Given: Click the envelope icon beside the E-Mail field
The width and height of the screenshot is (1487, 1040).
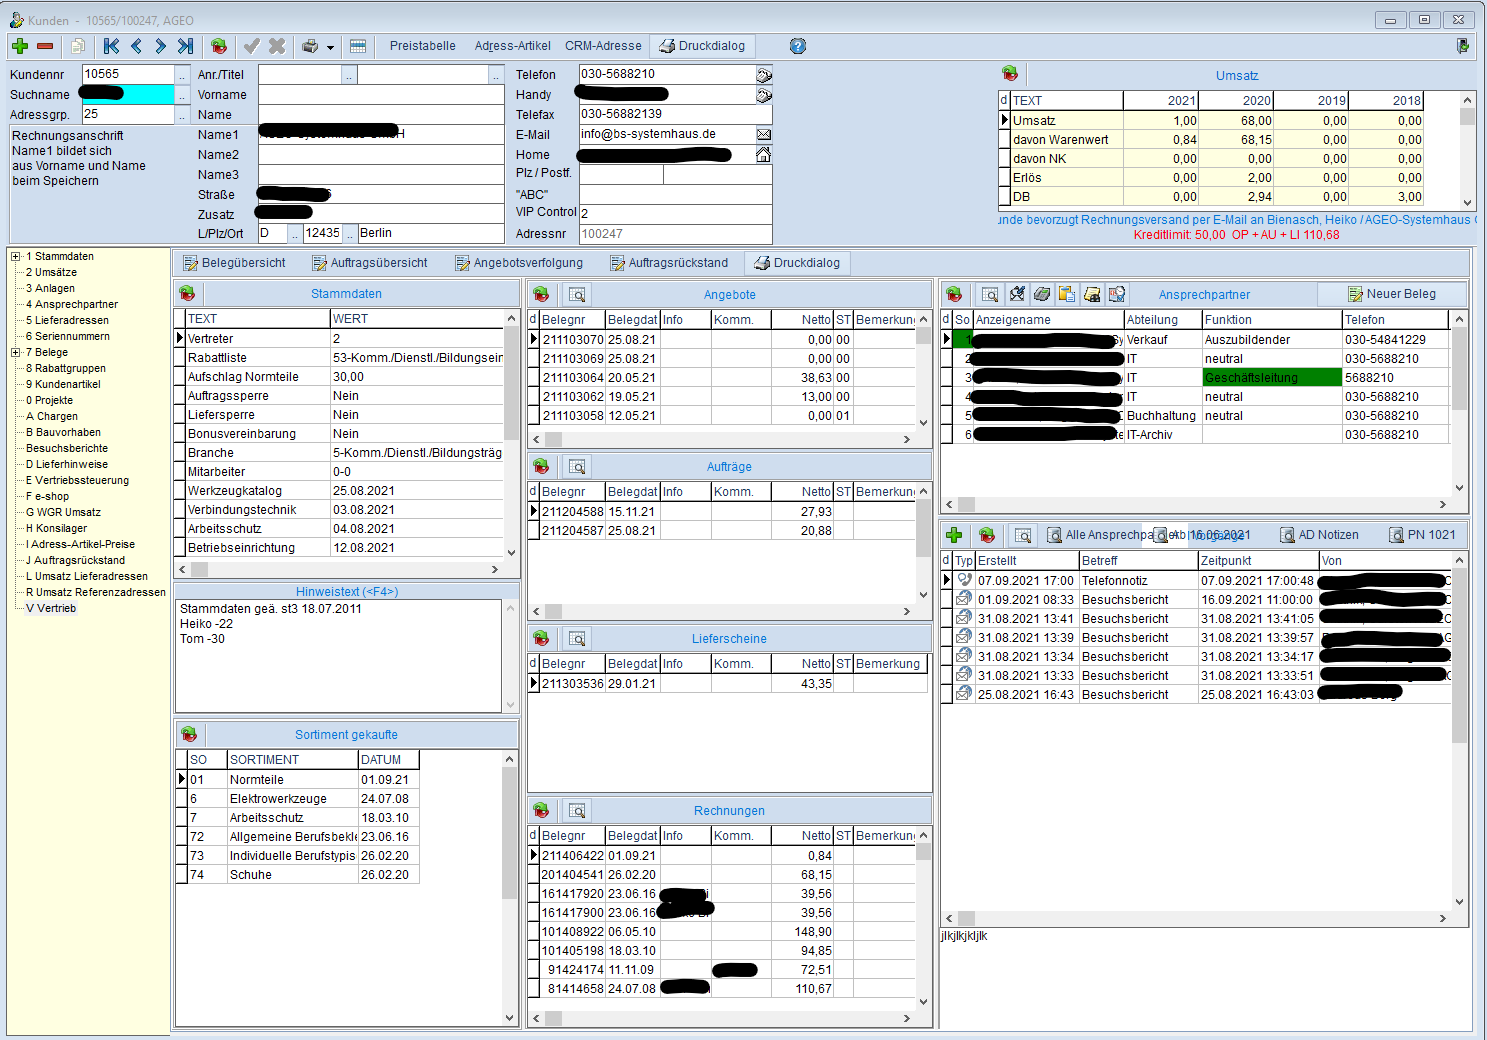Looking at the screenshot, I should coord(763,134).
